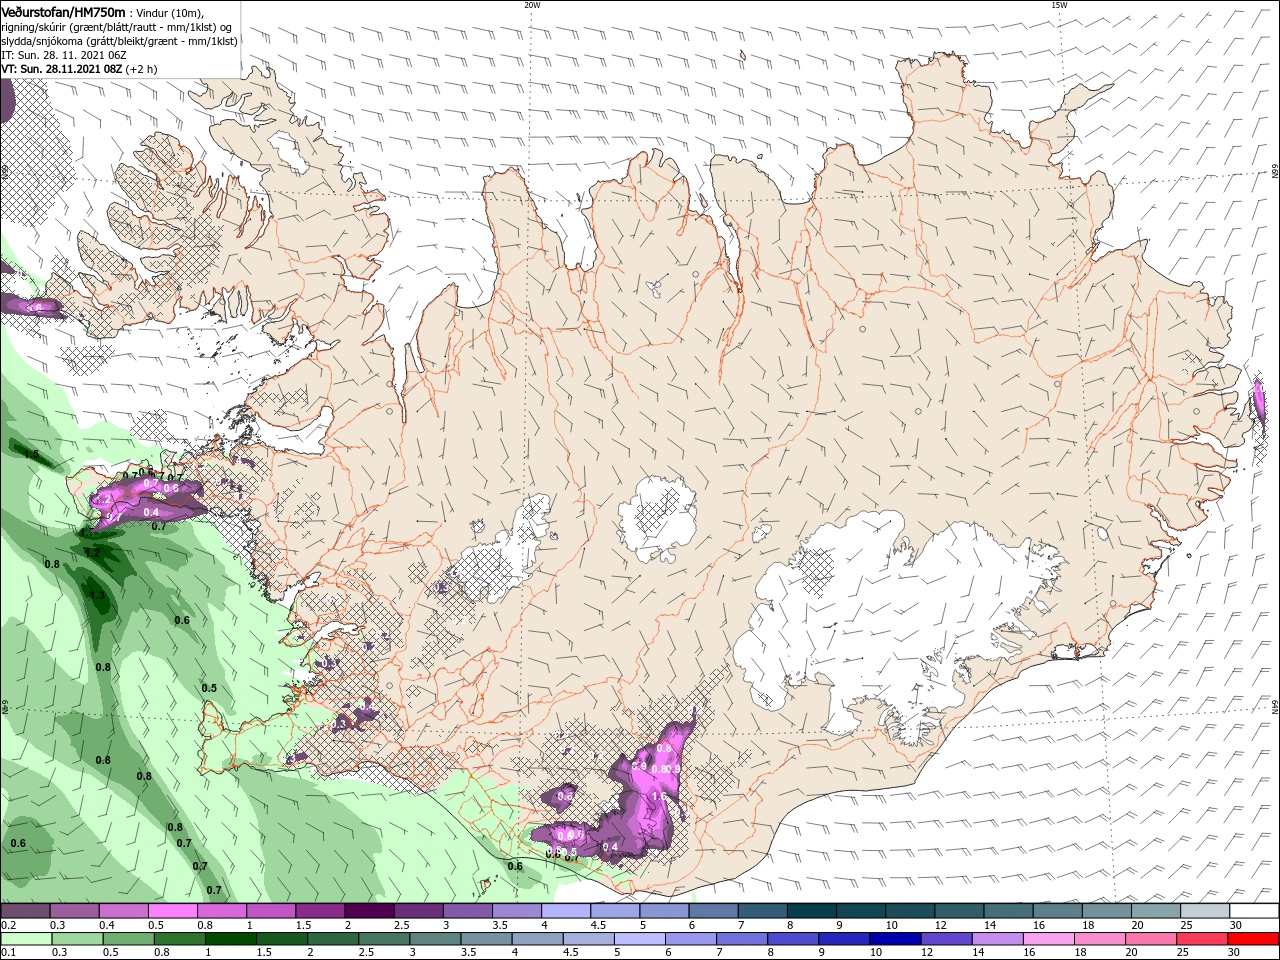1280x960 pixels.
Task: Pick the 4 grey-blue swatch in the lower legend
Action: 537,939
